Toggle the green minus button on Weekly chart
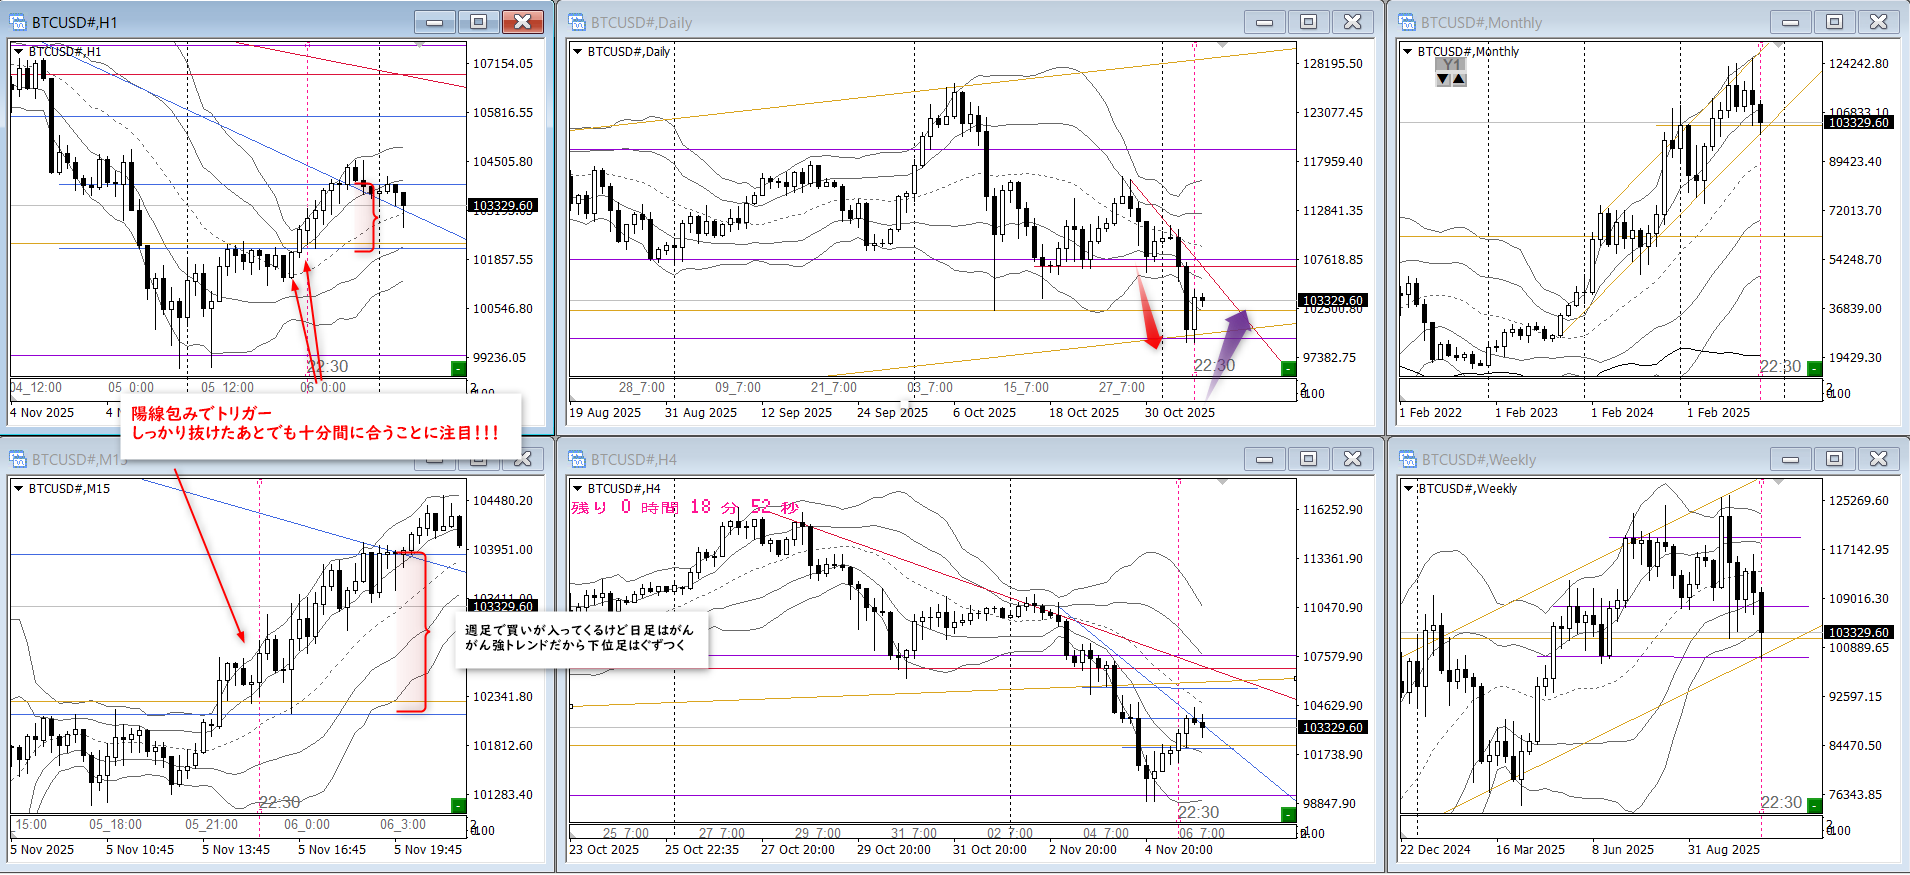1910x875 pixels. click(1814, 805)
